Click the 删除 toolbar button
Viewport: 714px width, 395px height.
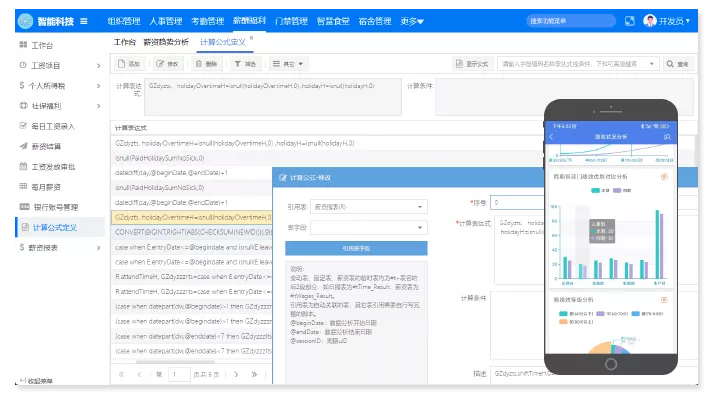206,64
